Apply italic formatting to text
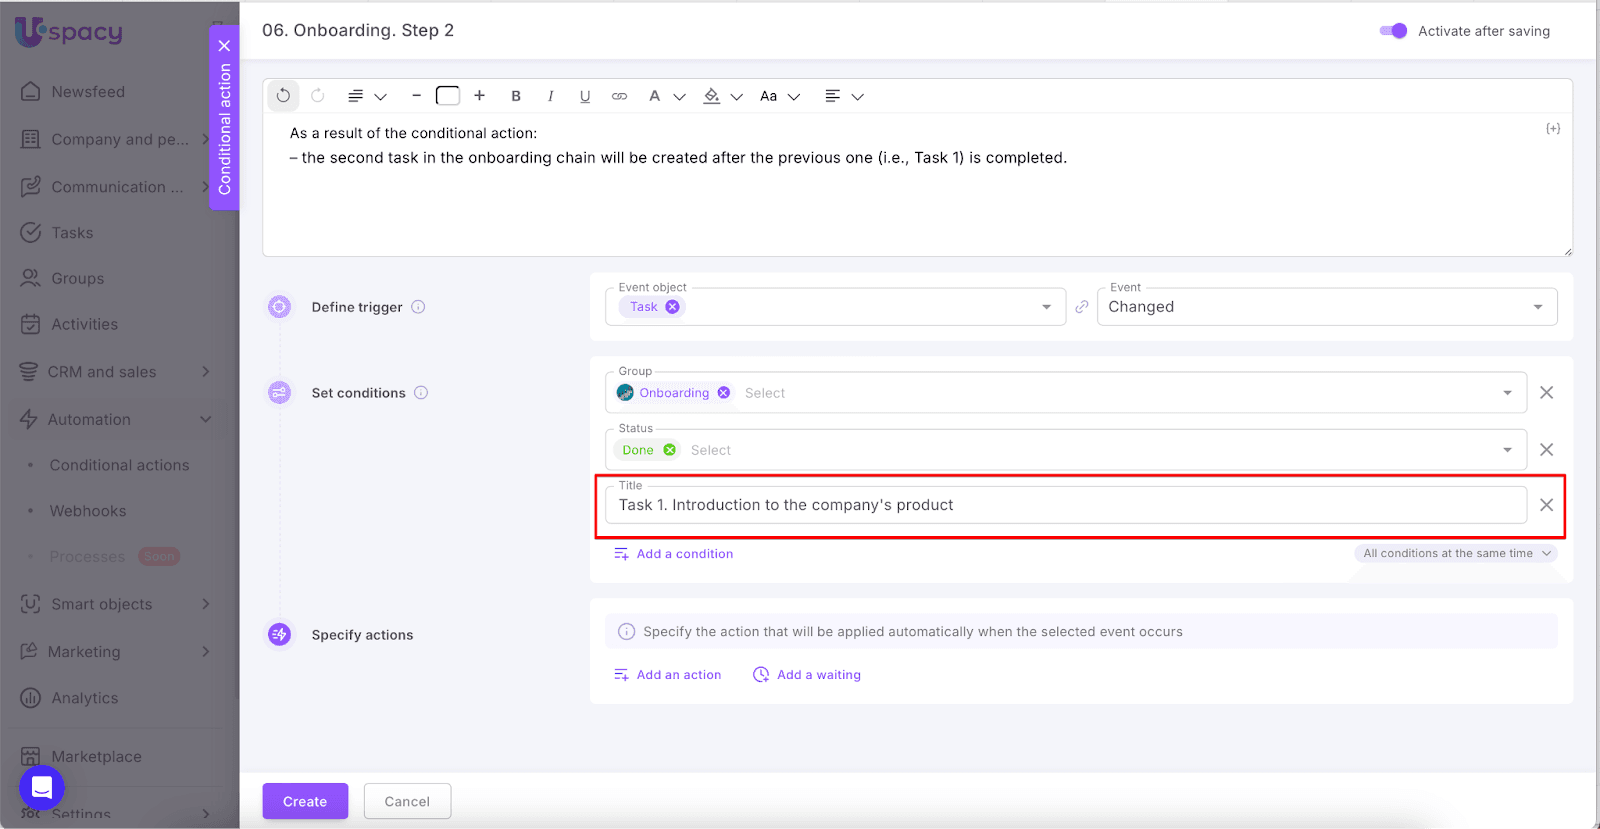 550,96
